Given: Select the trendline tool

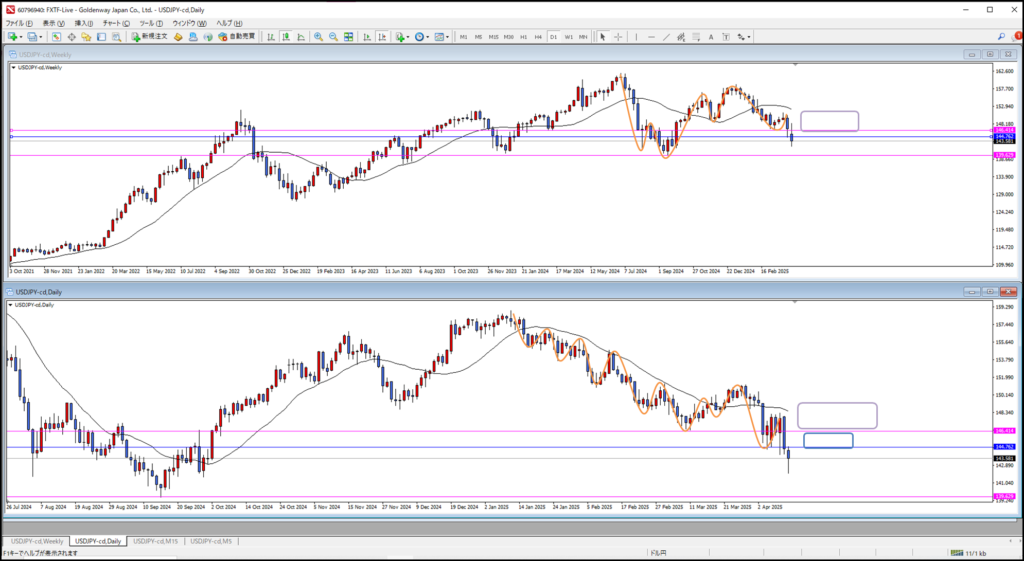Looking at the screenshot, I should pyautogui.click(x=666, y=37).
